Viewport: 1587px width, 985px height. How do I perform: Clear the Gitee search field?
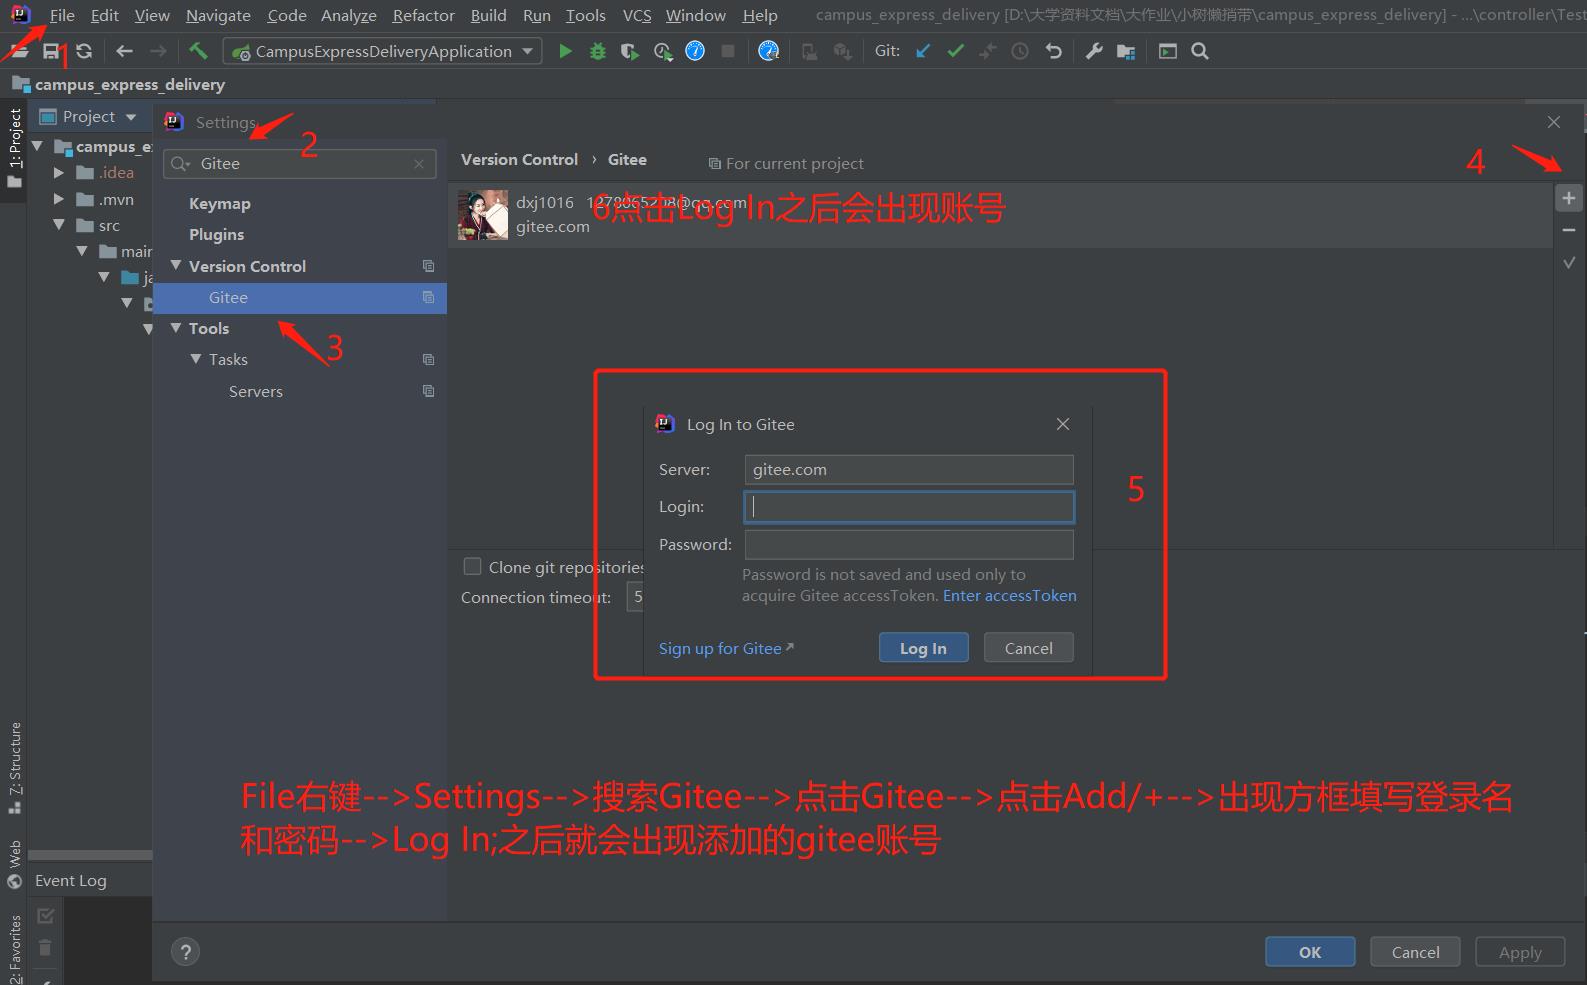click(419, 164)
